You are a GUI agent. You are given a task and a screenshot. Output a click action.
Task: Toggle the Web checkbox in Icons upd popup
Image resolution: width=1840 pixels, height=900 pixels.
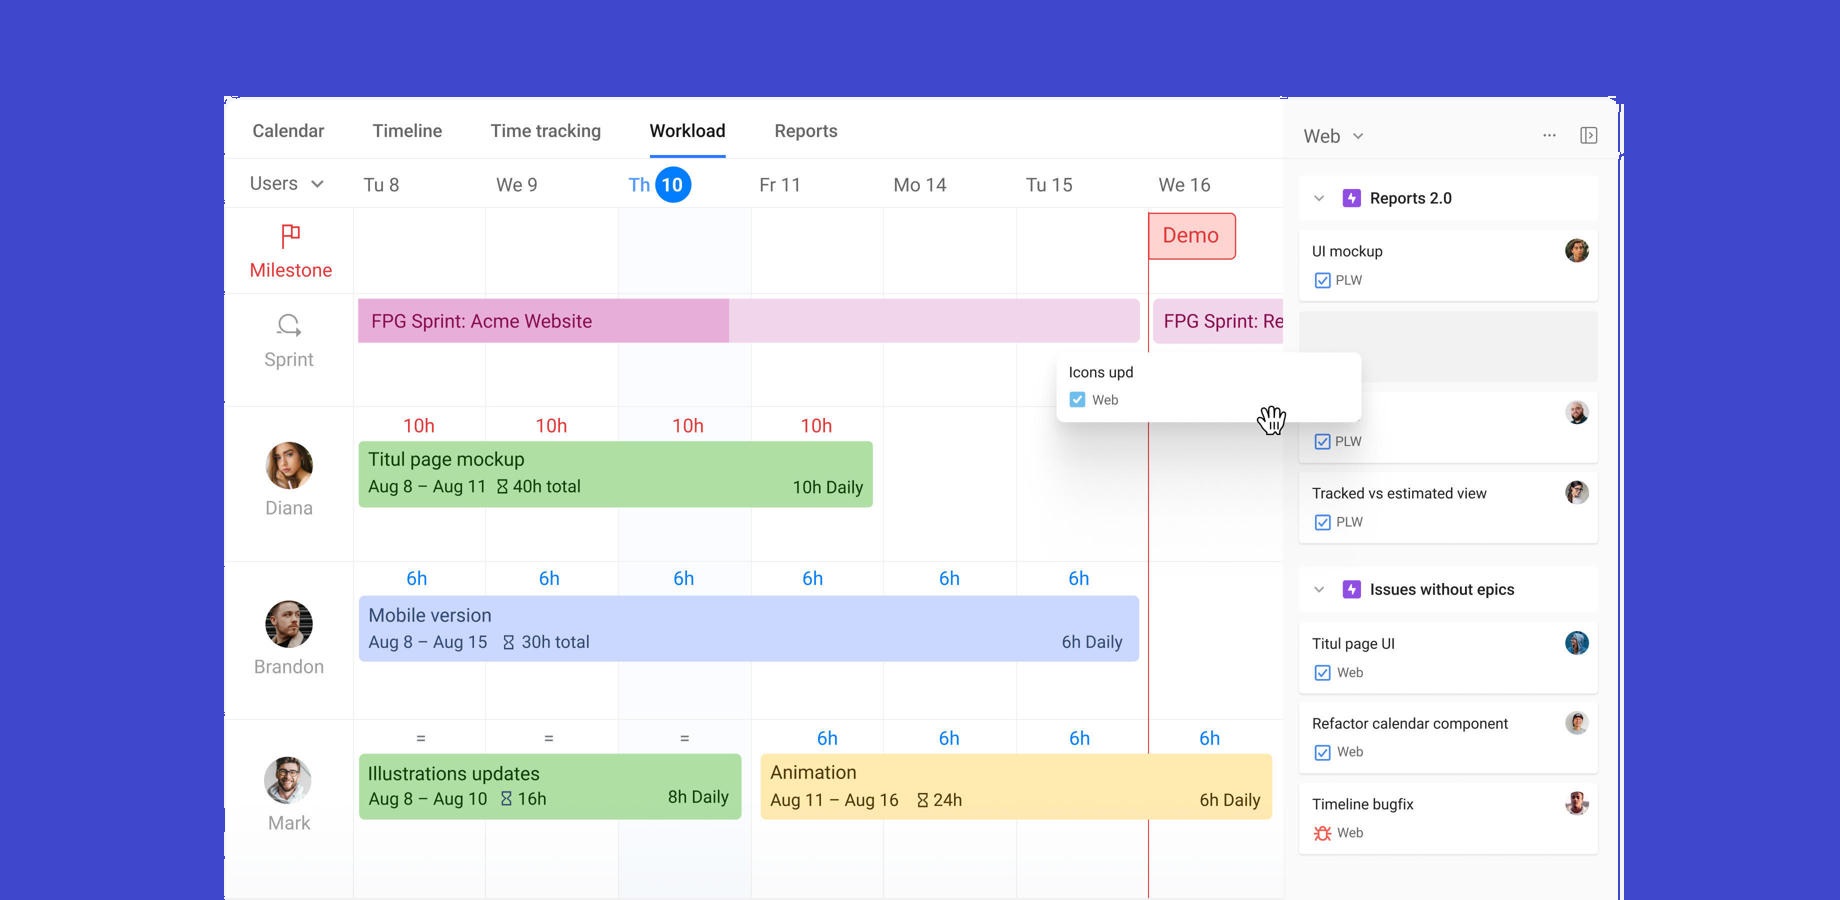click(1077, 399)
